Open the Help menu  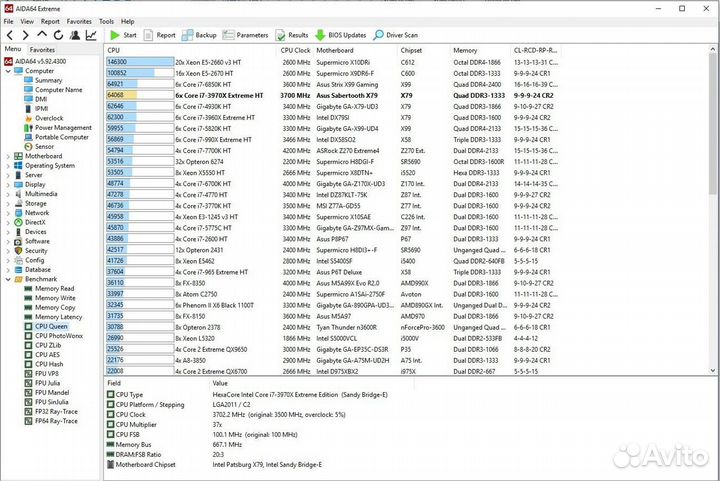pos(128,21)
